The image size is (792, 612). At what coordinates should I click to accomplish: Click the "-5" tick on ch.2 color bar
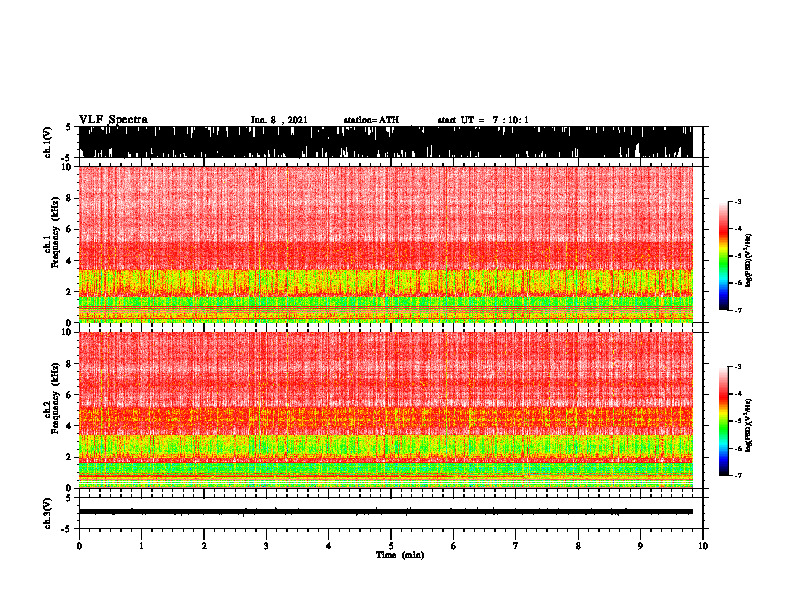tap(737, 421)
